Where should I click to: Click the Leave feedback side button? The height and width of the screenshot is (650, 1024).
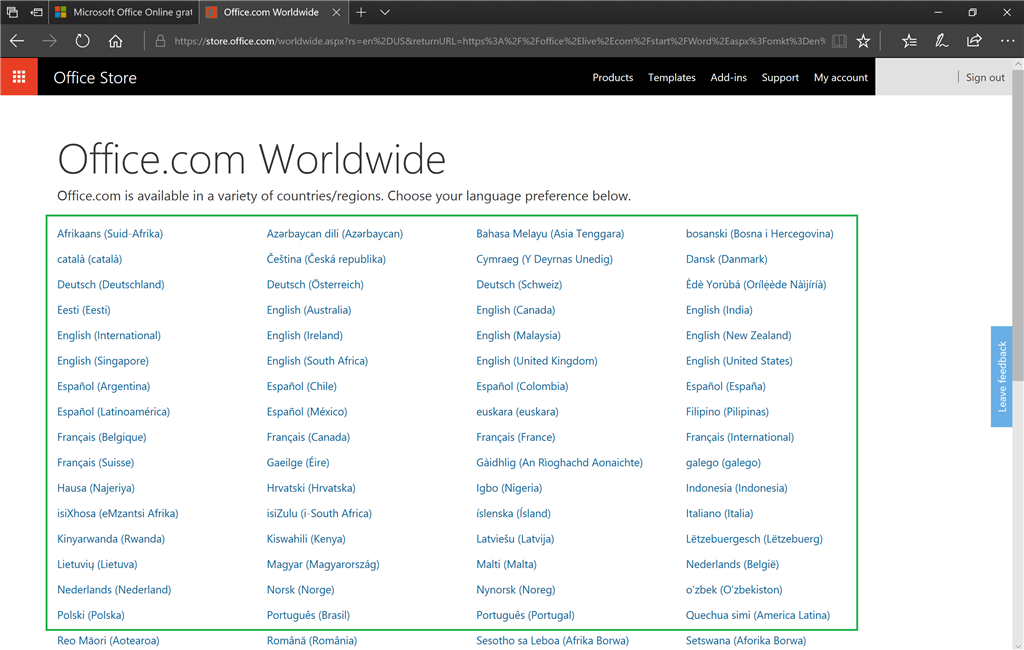(x=1002, y=376)
